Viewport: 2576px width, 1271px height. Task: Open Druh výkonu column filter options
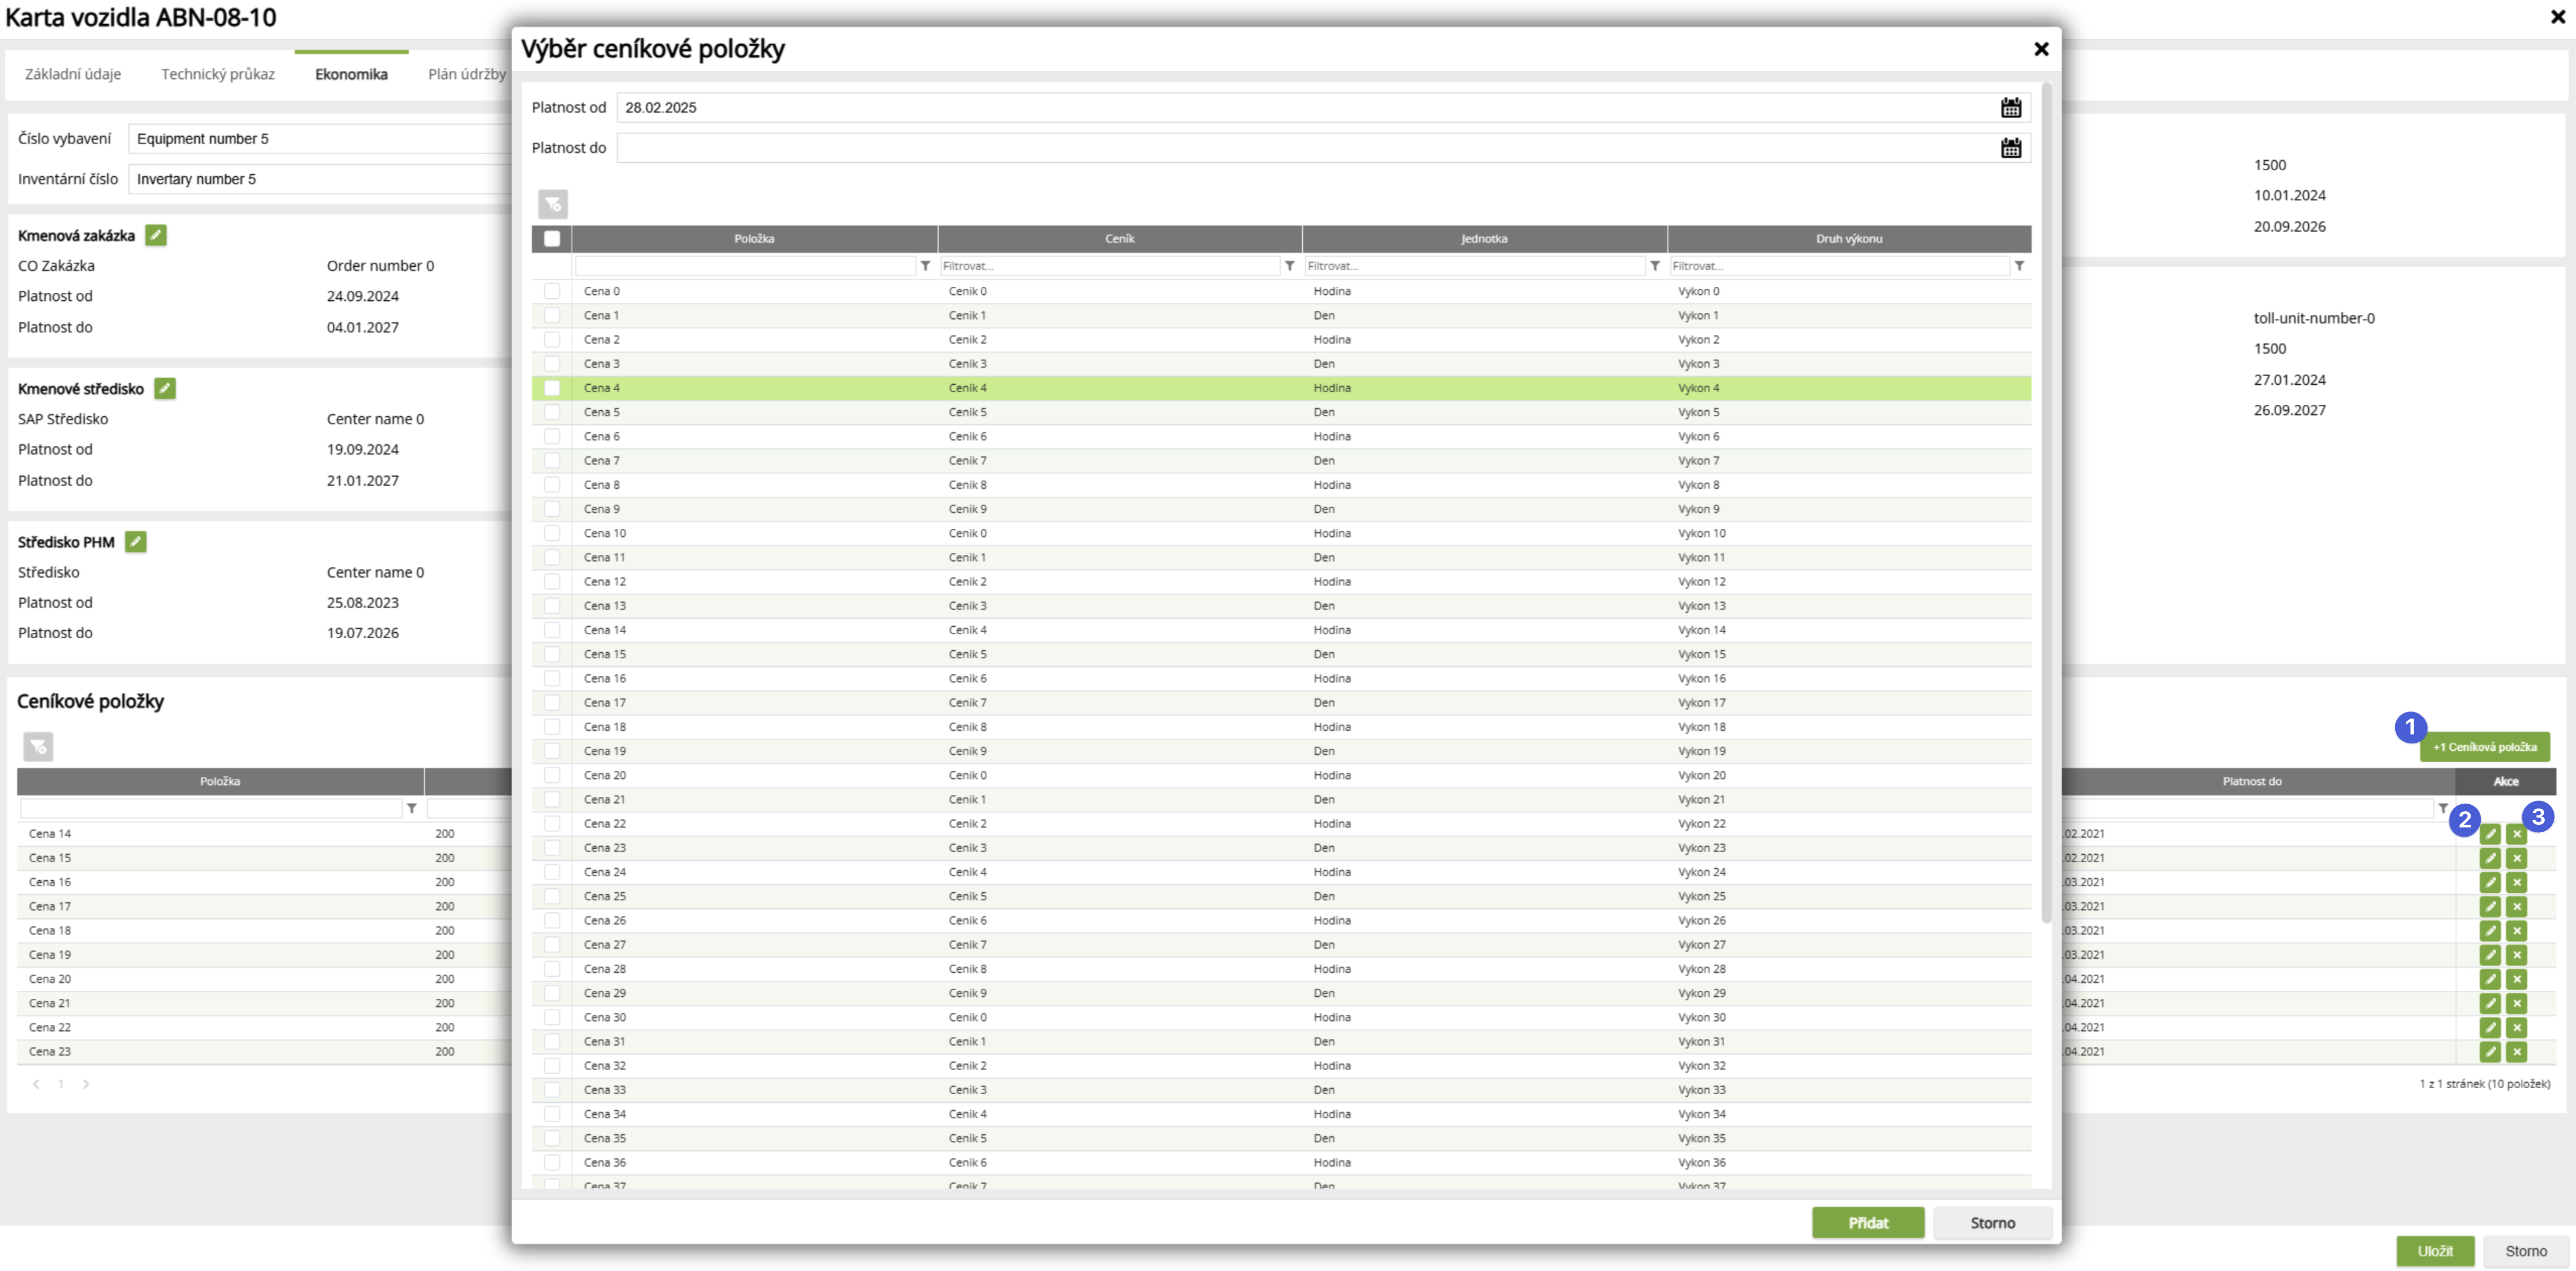point(2019,266)
